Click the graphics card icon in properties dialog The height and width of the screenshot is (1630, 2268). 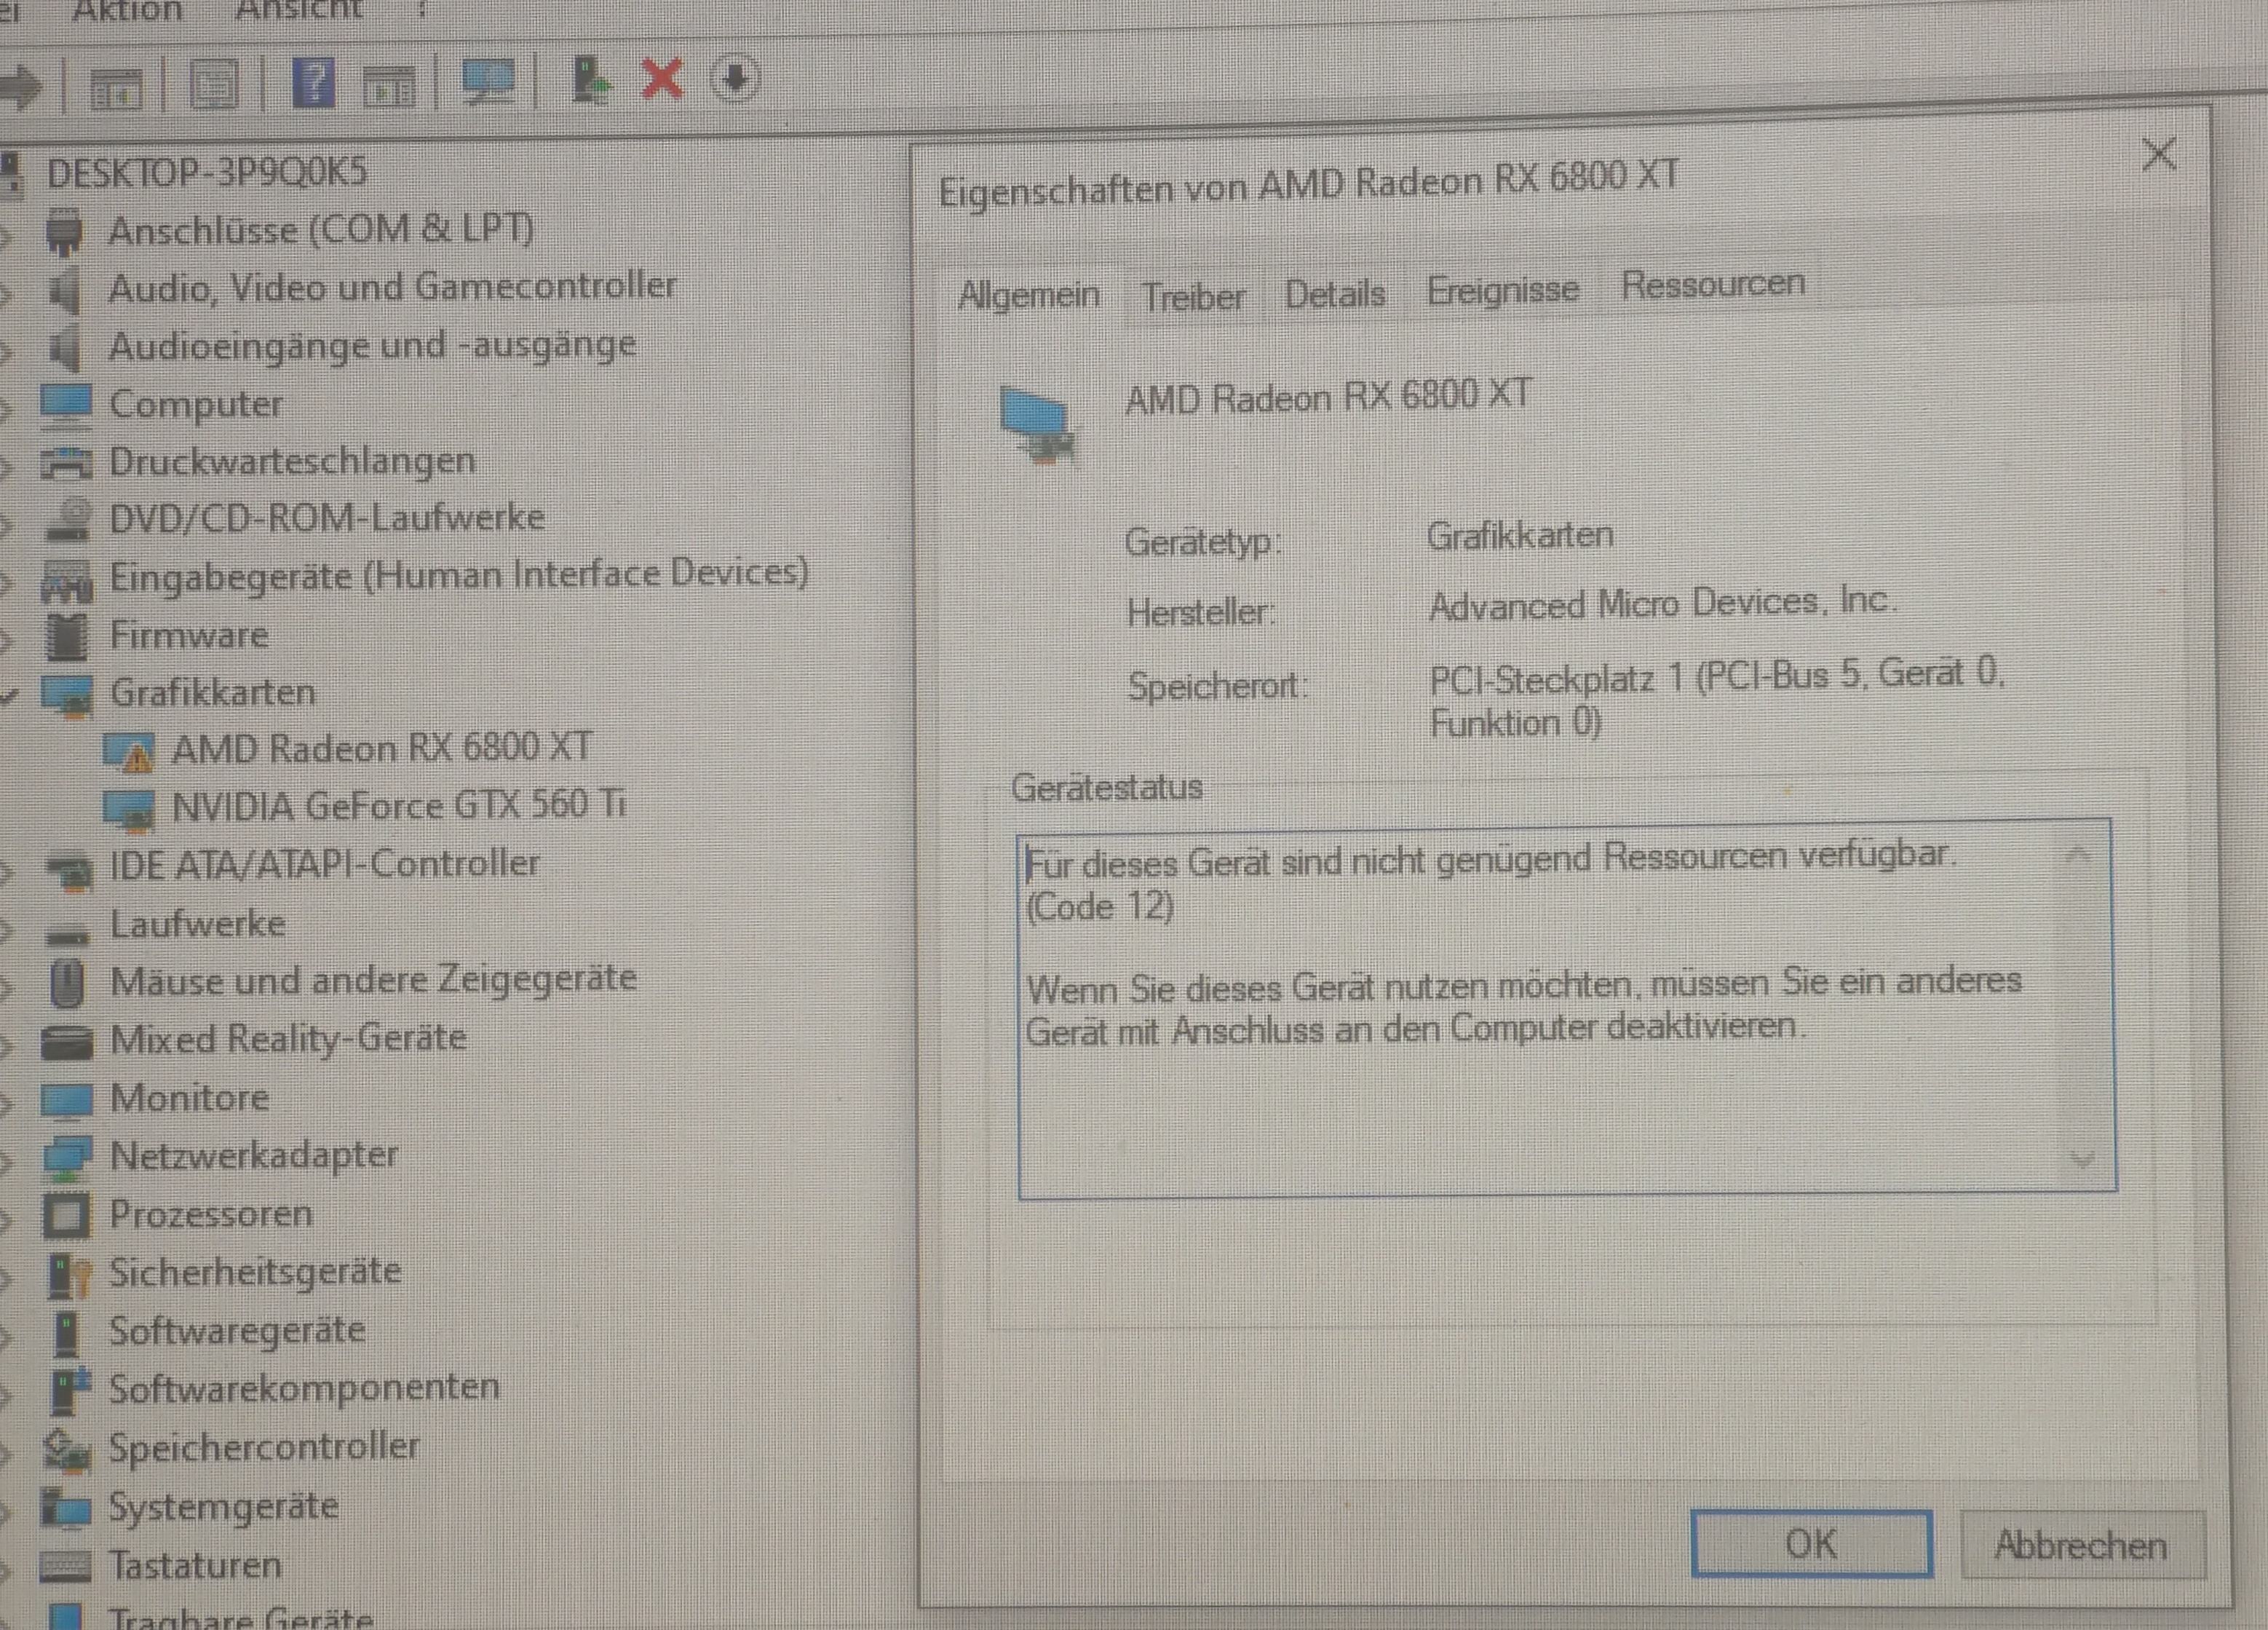coord(1039,425)
